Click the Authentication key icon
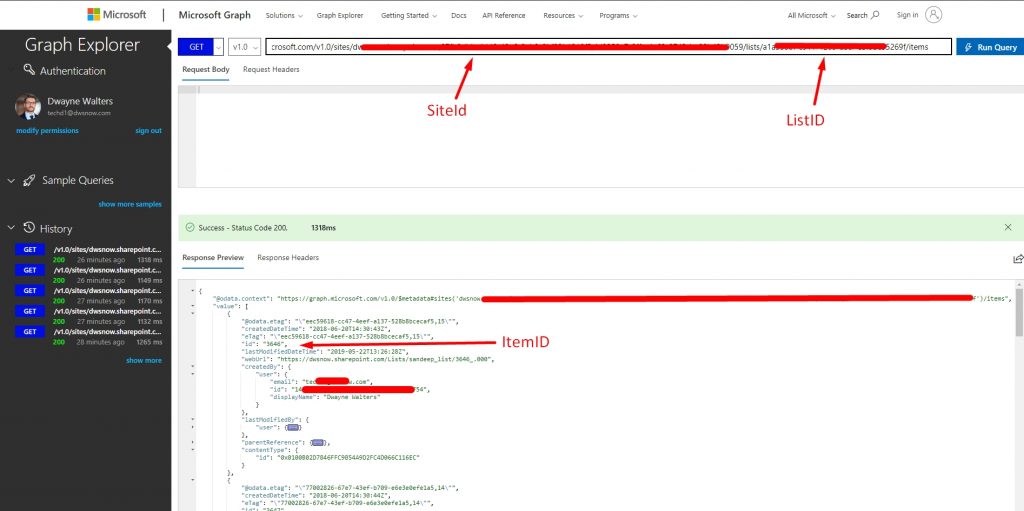The image size is (1024, 511). click(x=29, y=69)
